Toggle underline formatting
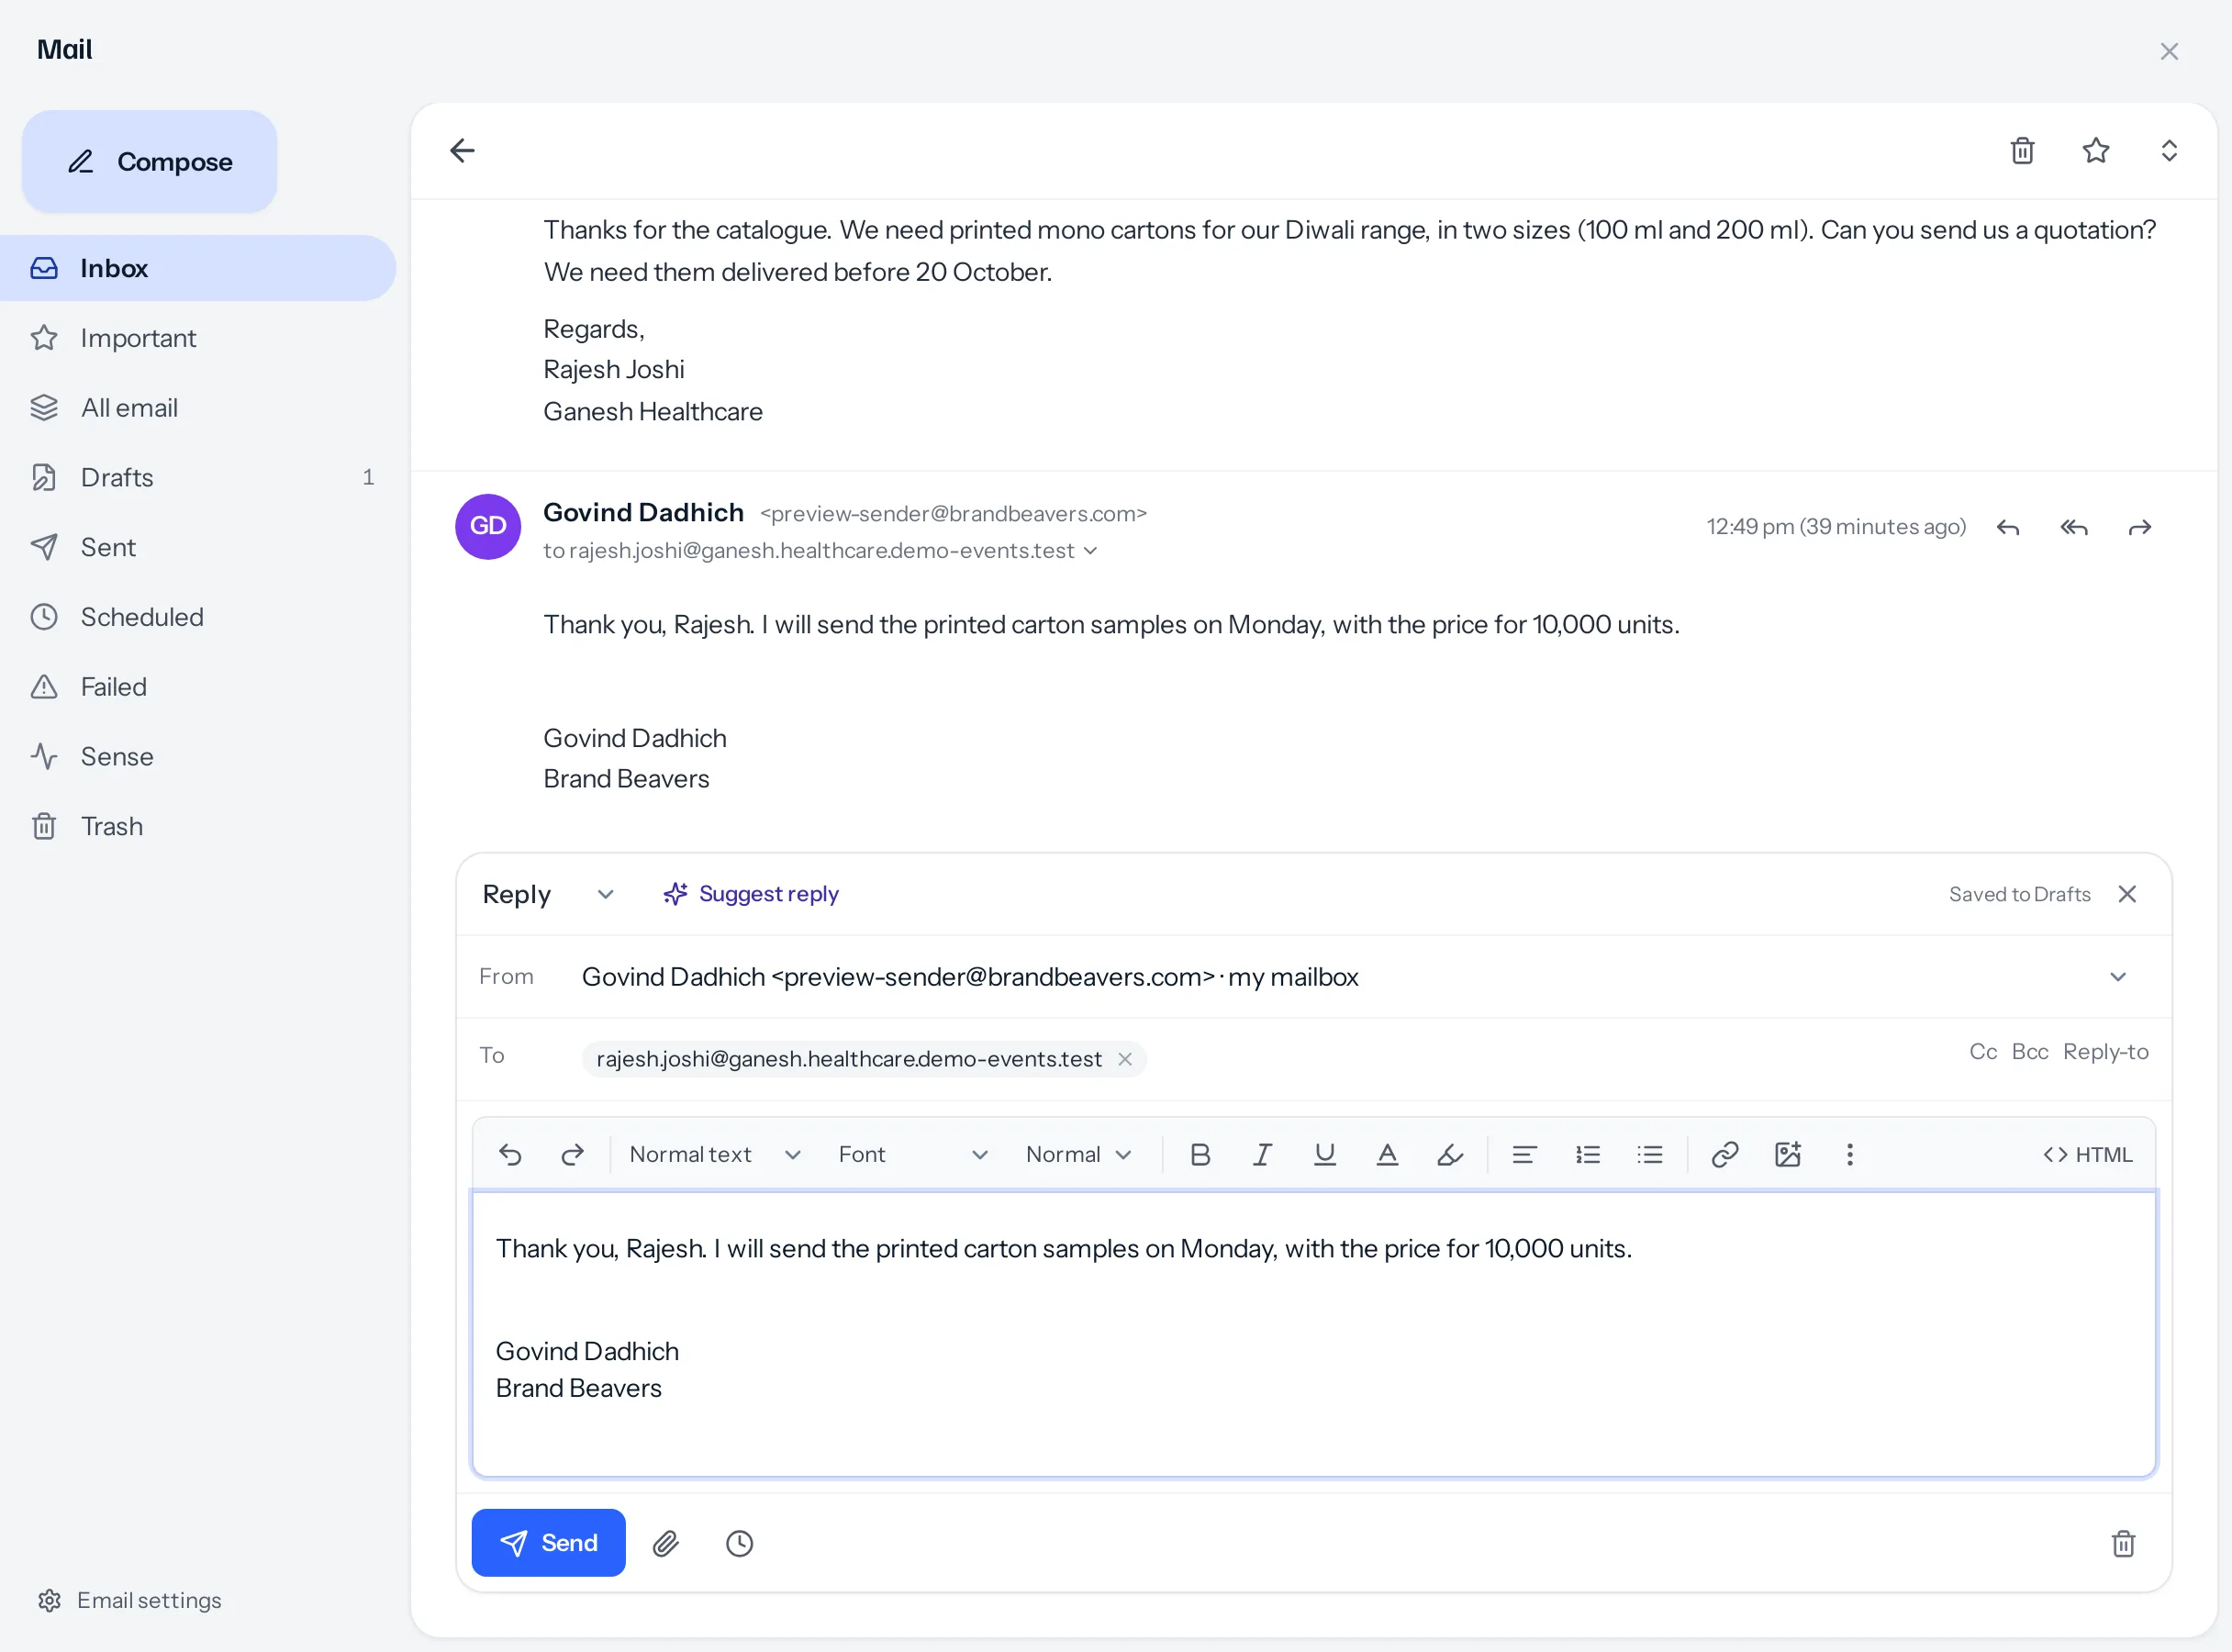The image size is (2232, 1652). tap(1325, 1155)
